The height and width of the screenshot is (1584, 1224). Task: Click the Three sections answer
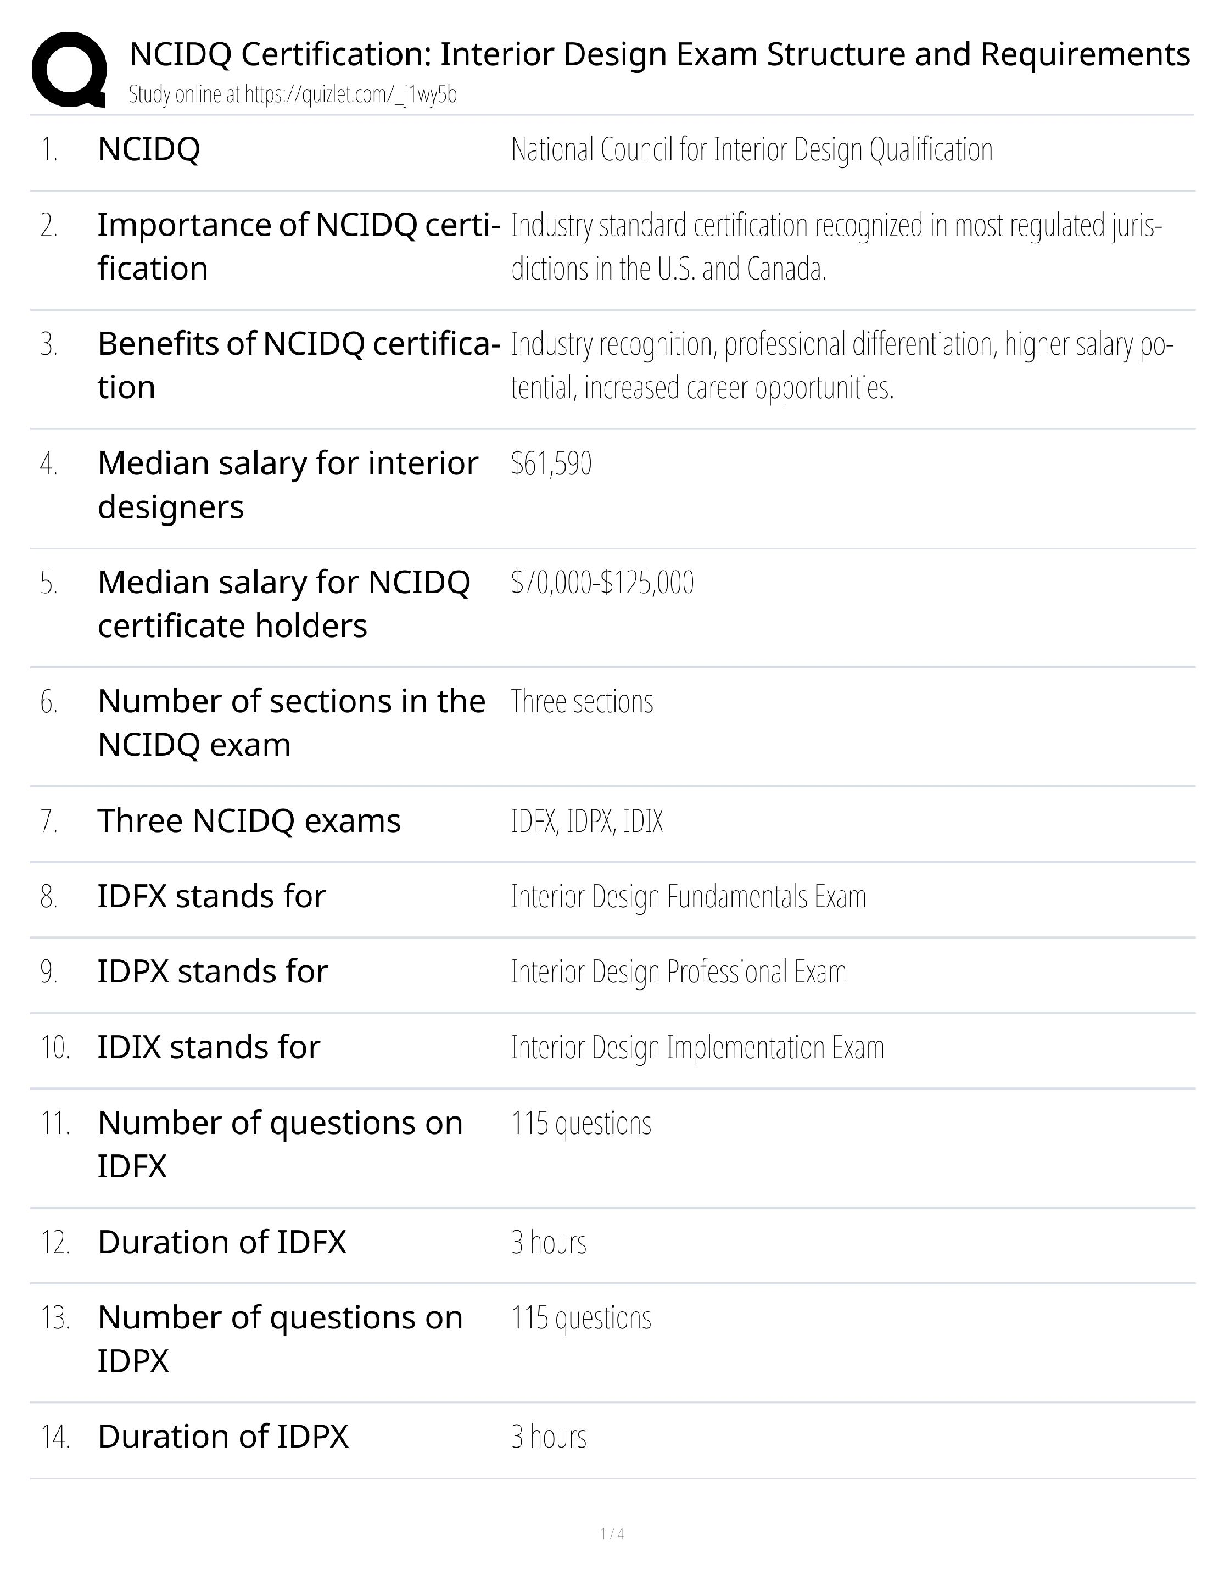pyautogui.click(x=581, y=702)
